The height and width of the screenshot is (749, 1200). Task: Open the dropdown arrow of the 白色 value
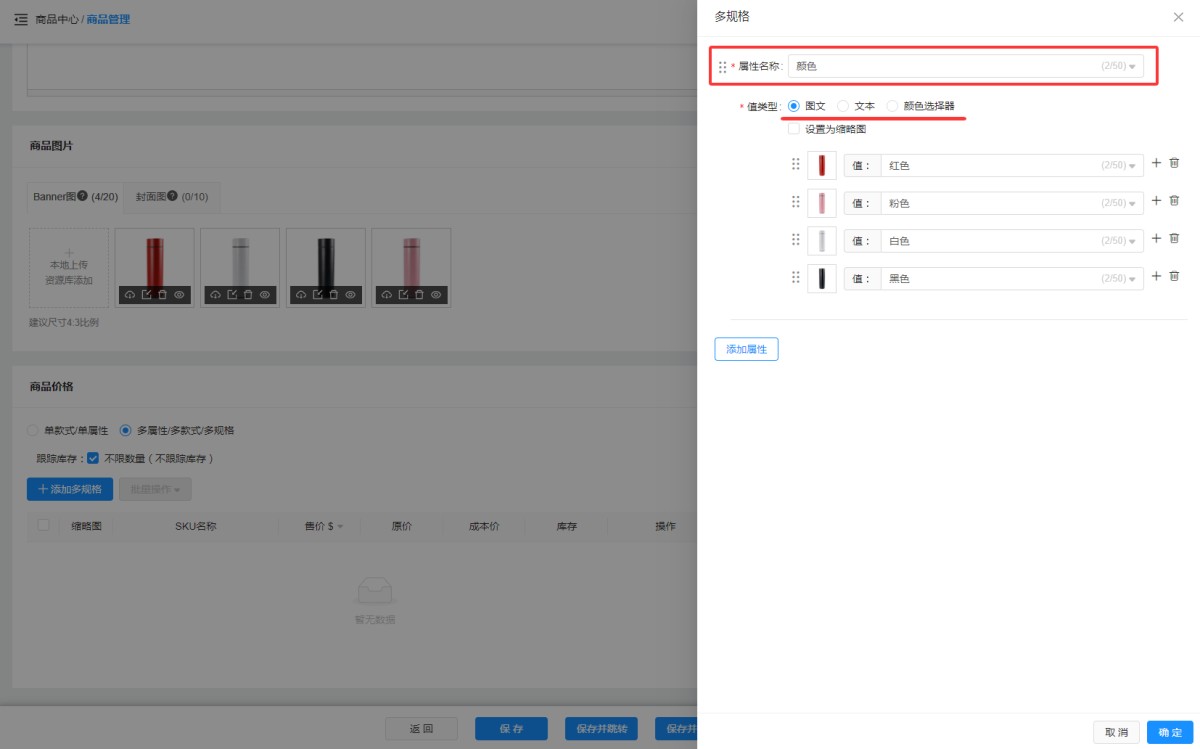1133,241
